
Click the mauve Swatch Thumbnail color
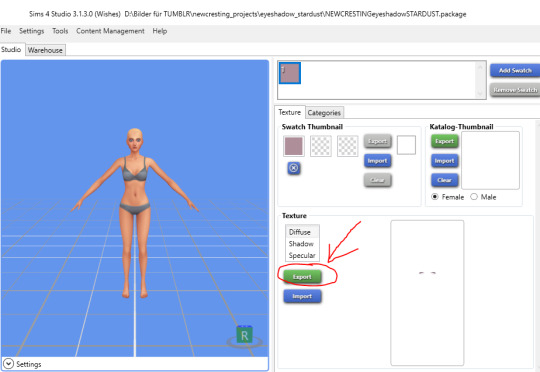[294, 146]
